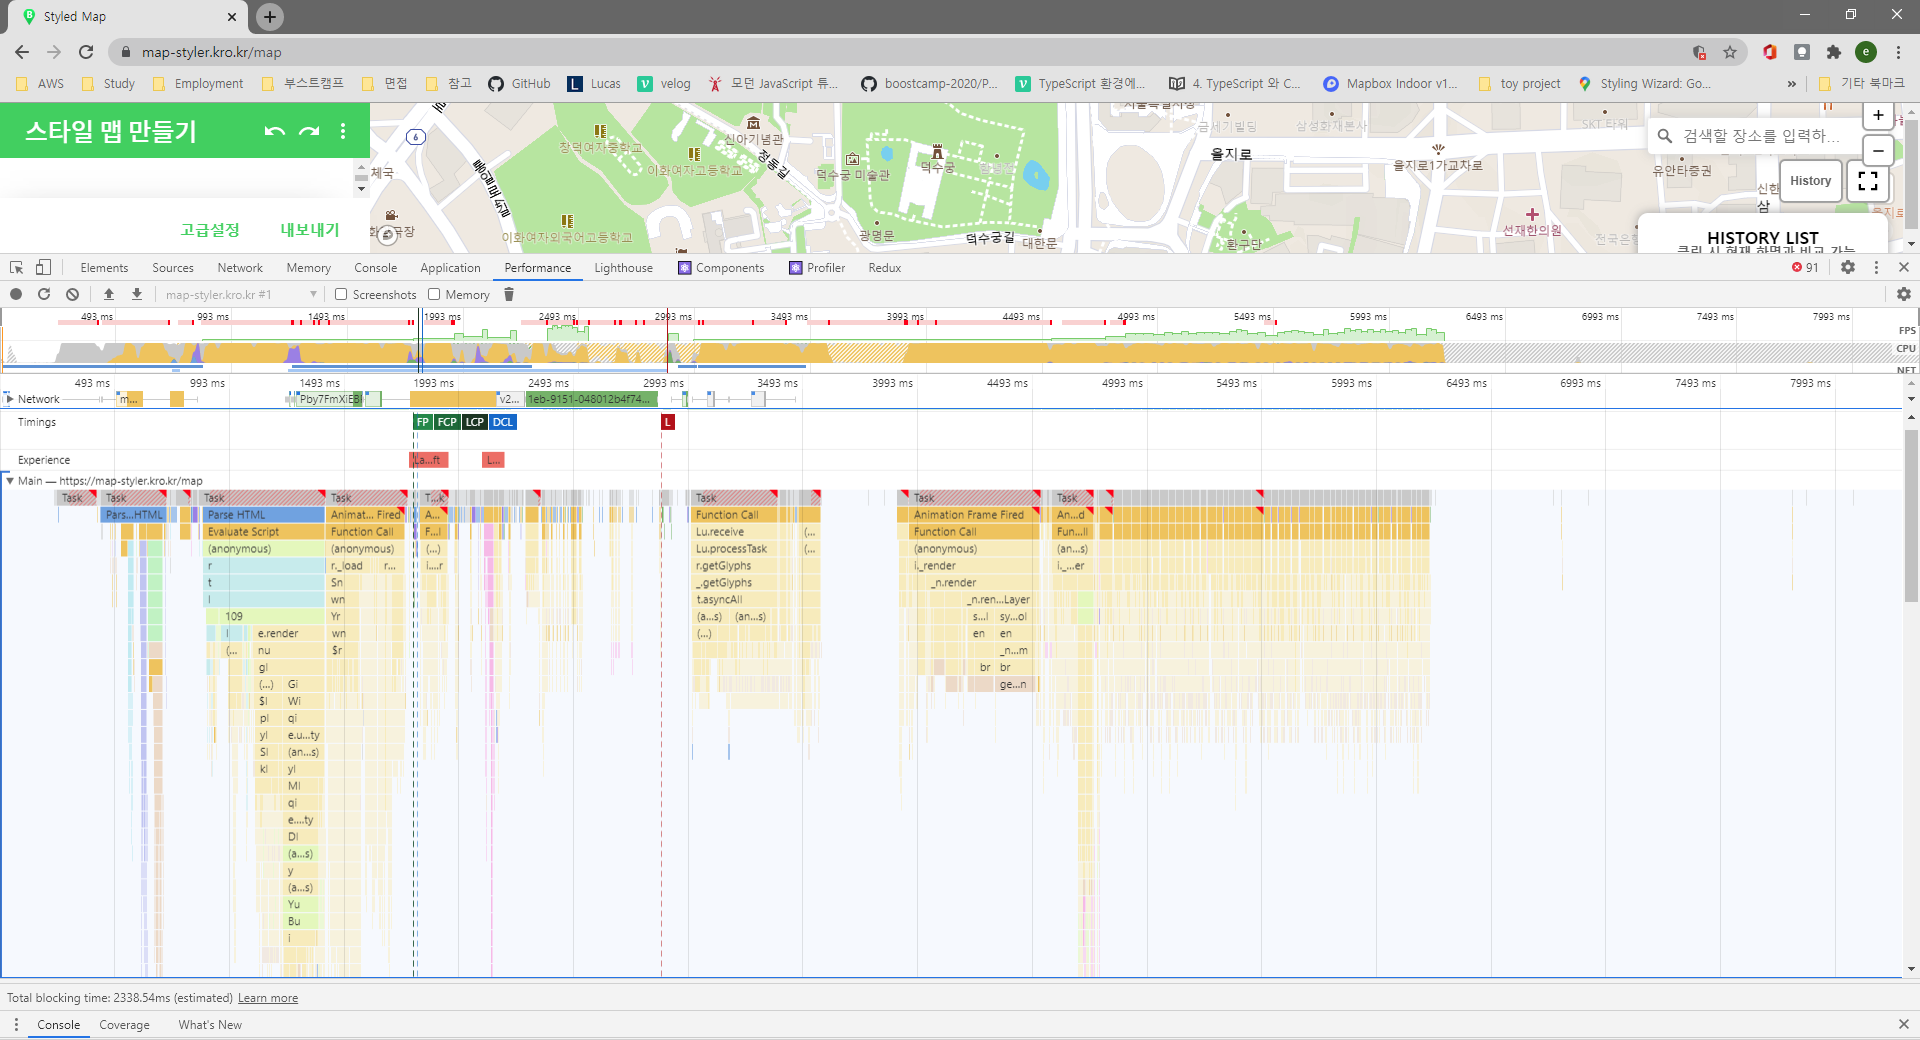Collect garbage with trash icon

pyautogui.click(x=509, y=294)
